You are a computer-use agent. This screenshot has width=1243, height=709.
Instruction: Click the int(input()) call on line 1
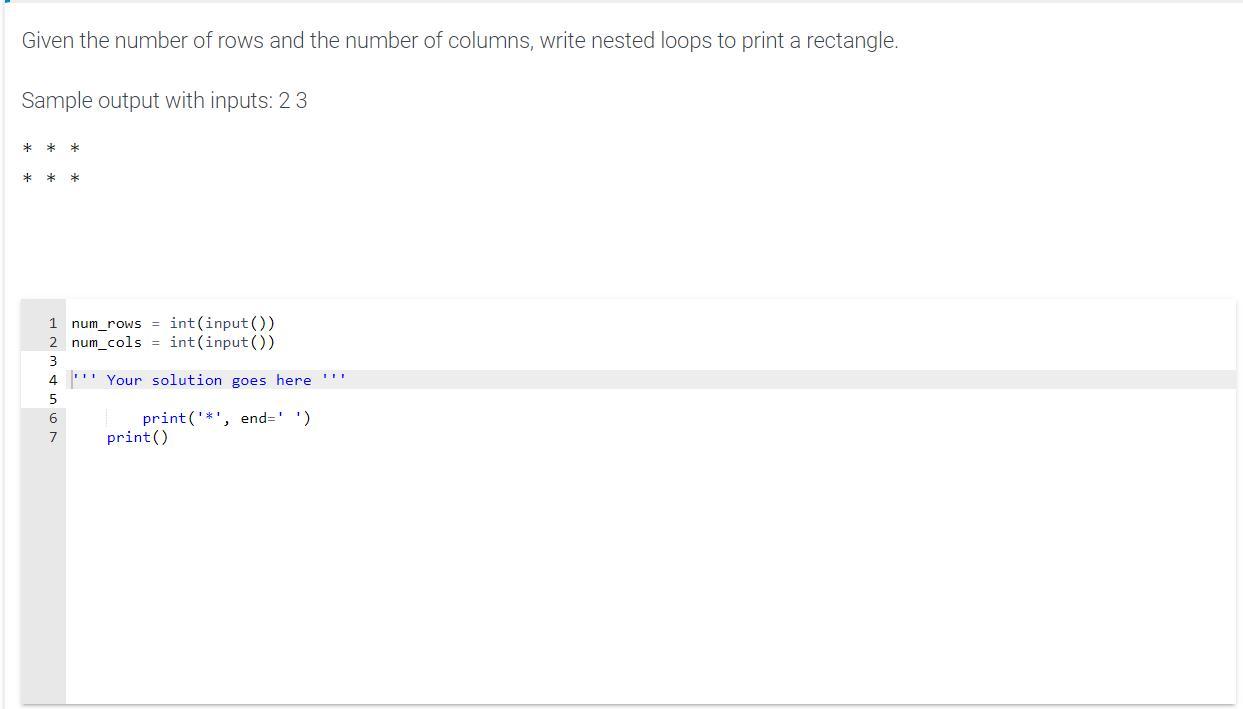[x=222, y=323]
